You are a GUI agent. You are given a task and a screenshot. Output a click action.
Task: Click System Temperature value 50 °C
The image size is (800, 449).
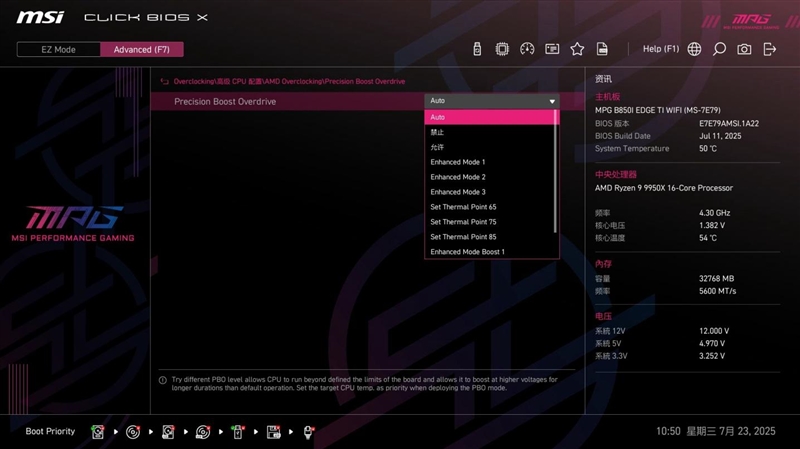(708, 148)
